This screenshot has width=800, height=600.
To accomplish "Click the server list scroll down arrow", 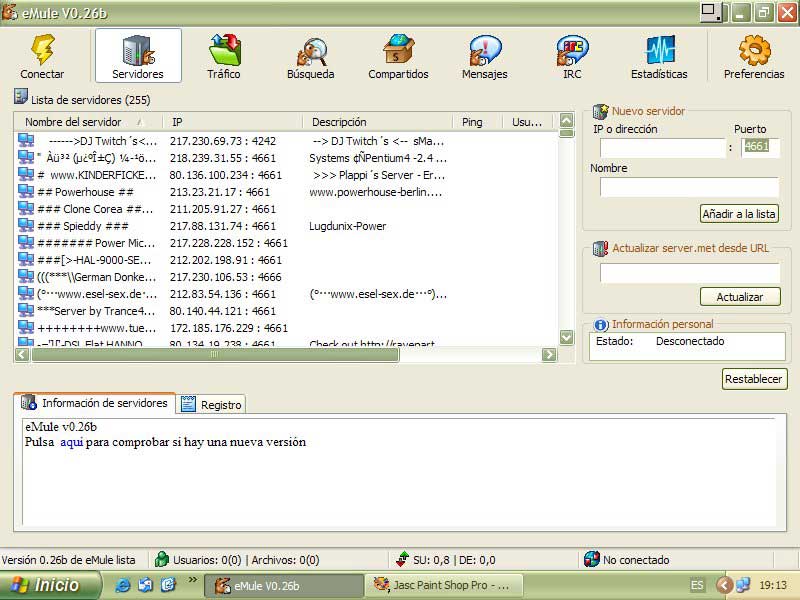I will 566,337.
